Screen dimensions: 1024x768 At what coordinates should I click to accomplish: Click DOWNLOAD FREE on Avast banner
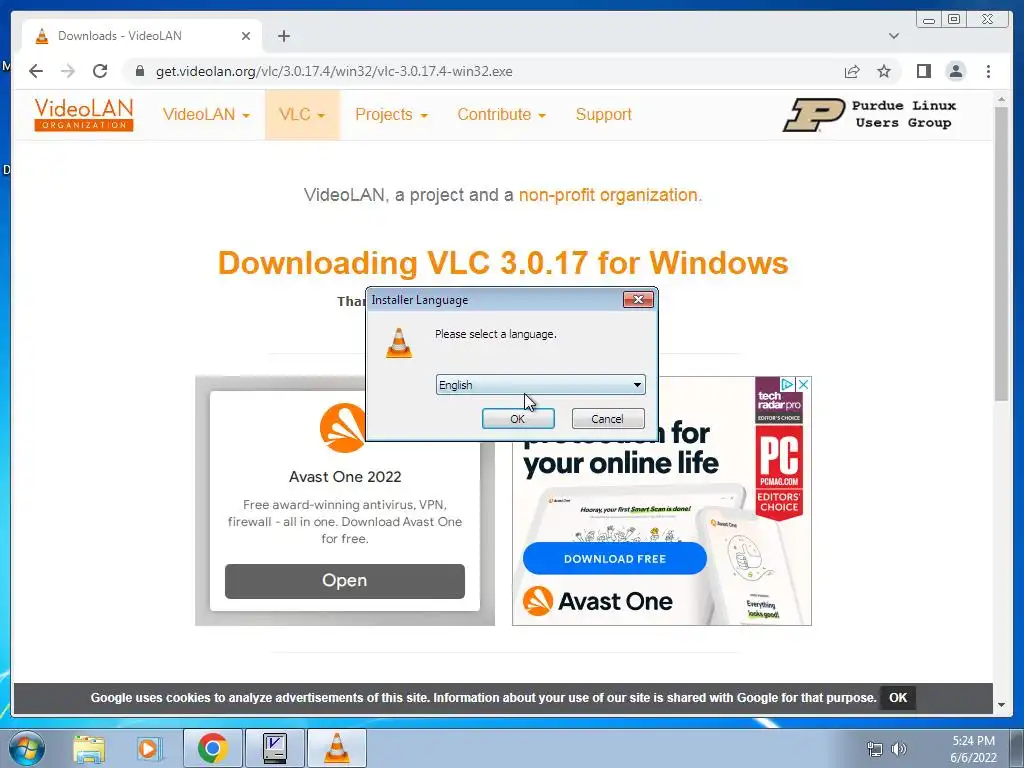615,558
